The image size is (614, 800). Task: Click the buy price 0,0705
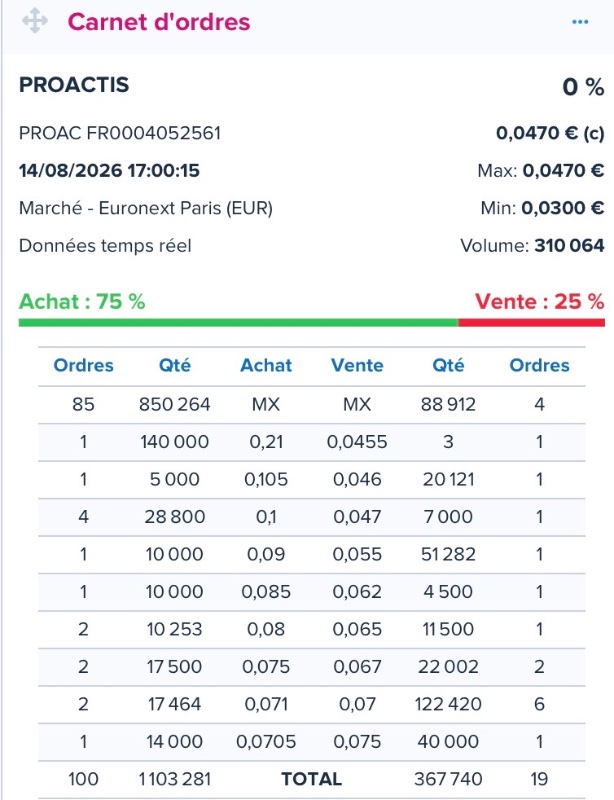(x=266, y=742)
